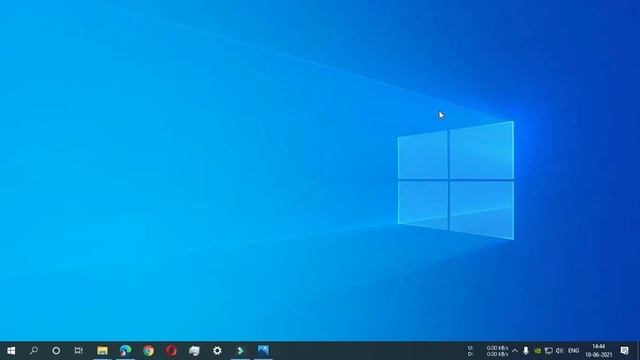The width and height of the screenshot is (640, 360).
Task: Open Settings gear in taskbar
Action: (x=217, y=351)
